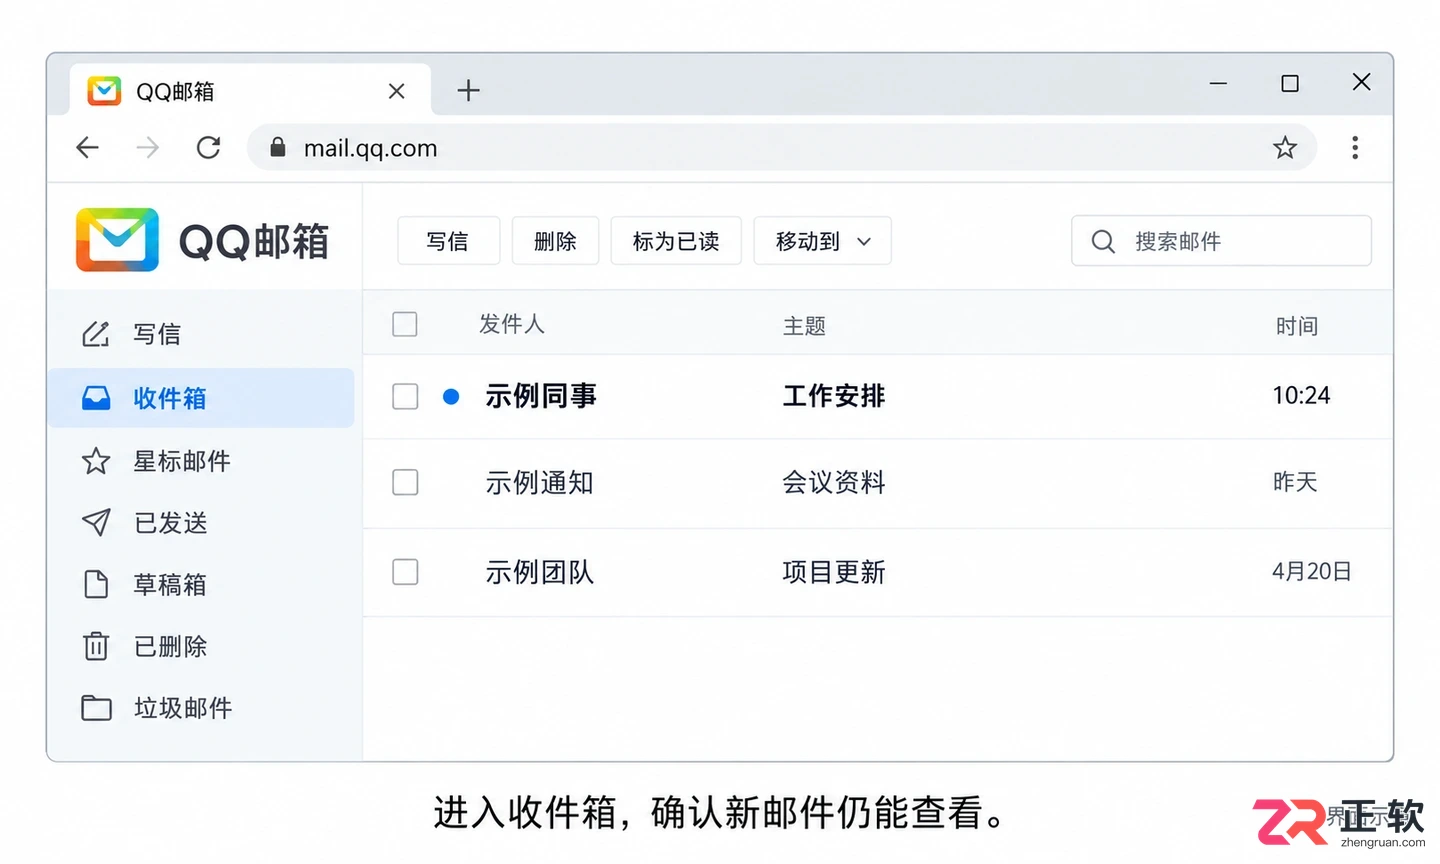Click the sender name 示例团队

pos(540,572)
